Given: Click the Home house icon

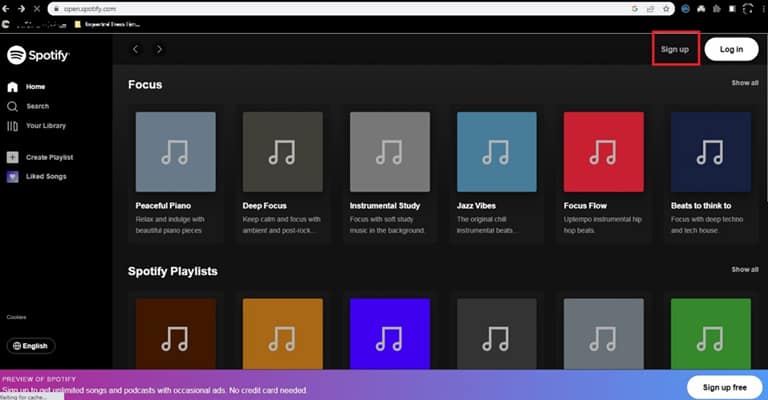Looking at the screenshot, I should click(12, 87).
